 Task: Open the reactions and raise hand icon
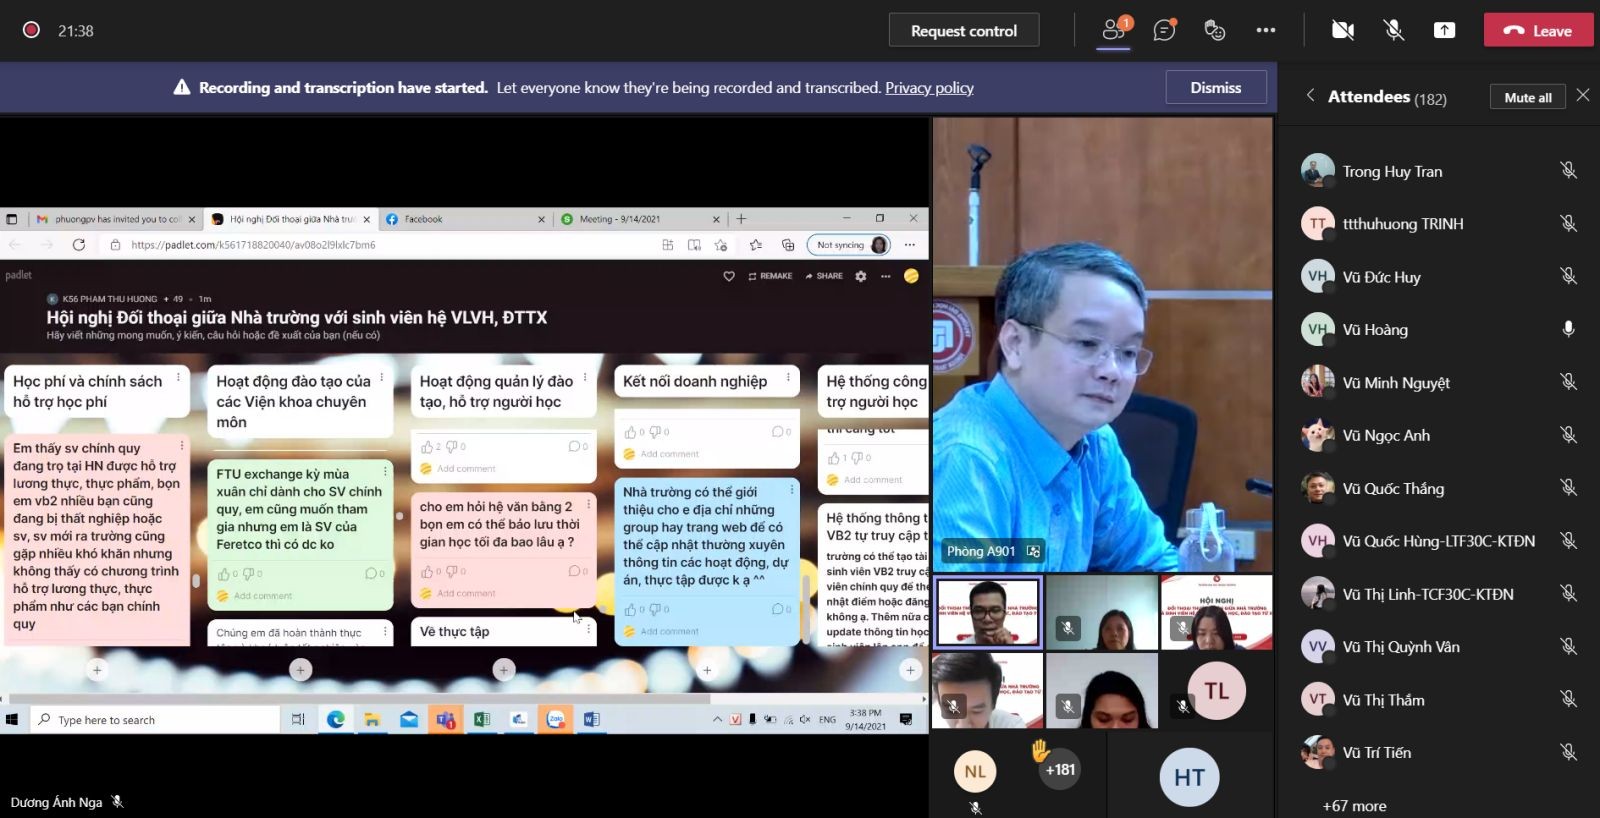coord(1215,30)
